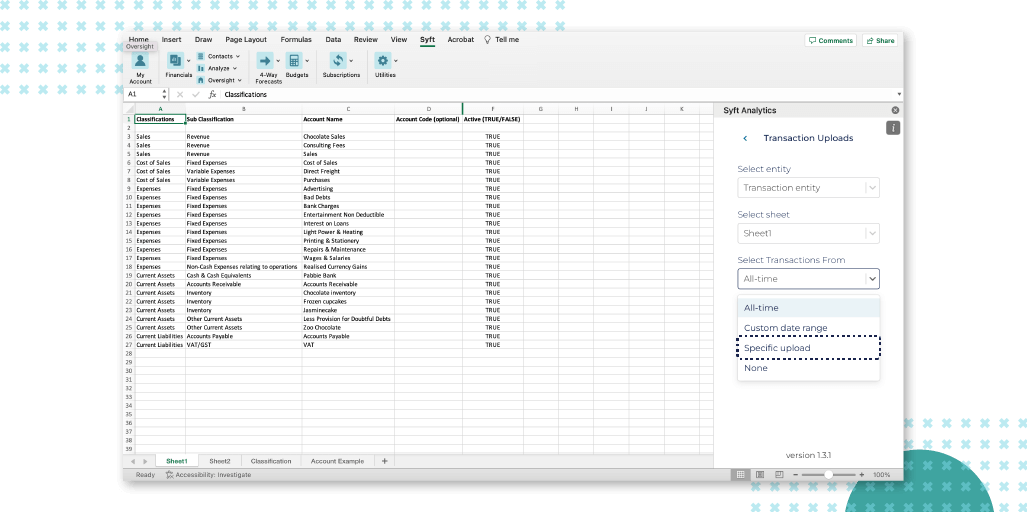Click the Name Box showing A1

tap(143, 94)
